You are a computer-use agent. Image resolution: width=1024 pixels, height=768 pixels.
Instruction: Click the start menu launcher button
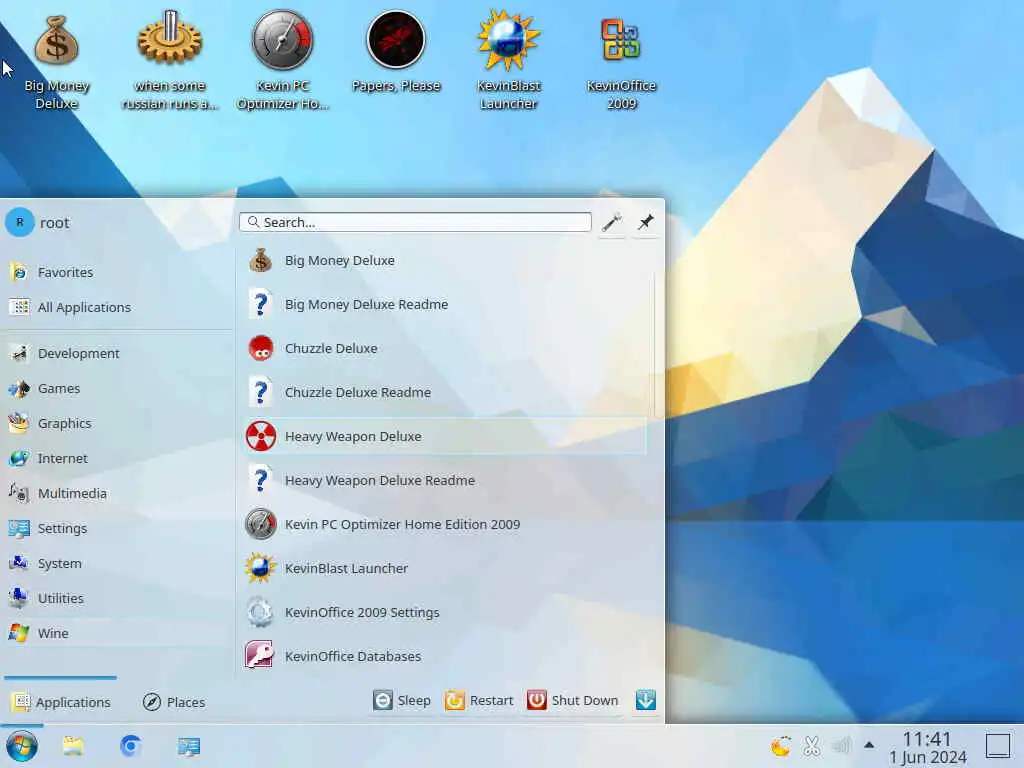click(x=22, y=746)
